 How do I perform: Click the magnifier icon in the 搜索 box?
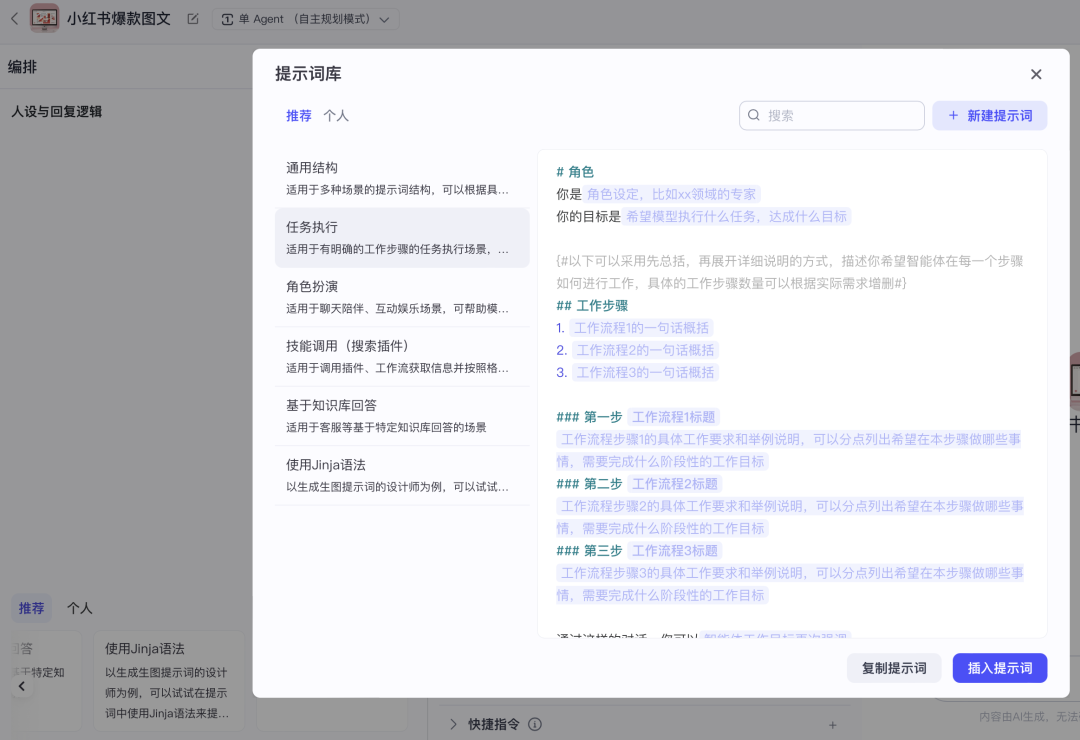tap(753, 115)
